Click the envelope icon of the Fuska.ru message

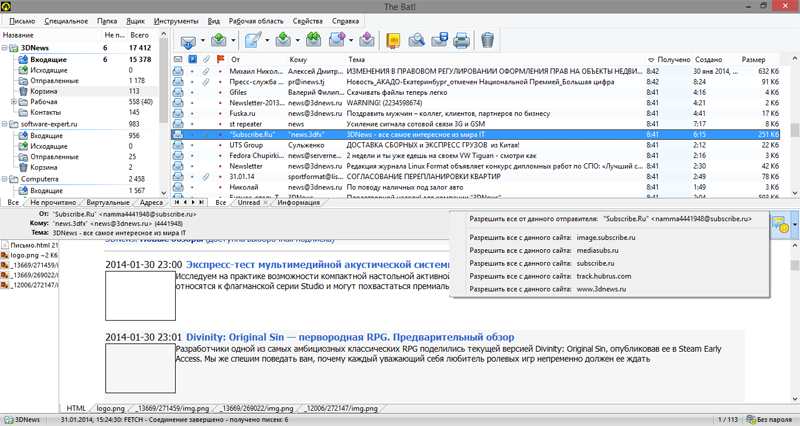pos(178,113)
